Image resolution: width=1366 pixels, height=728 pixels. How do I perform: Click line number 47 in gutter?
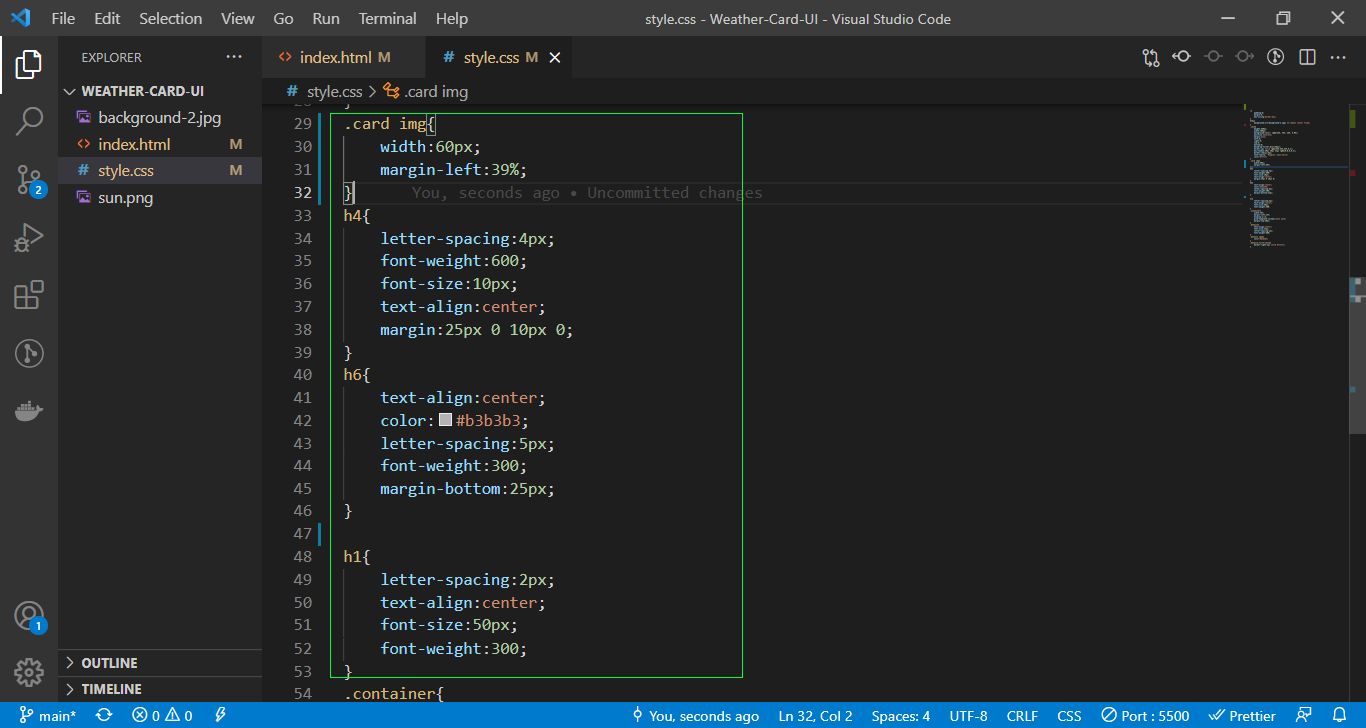[x=303, y=534]
